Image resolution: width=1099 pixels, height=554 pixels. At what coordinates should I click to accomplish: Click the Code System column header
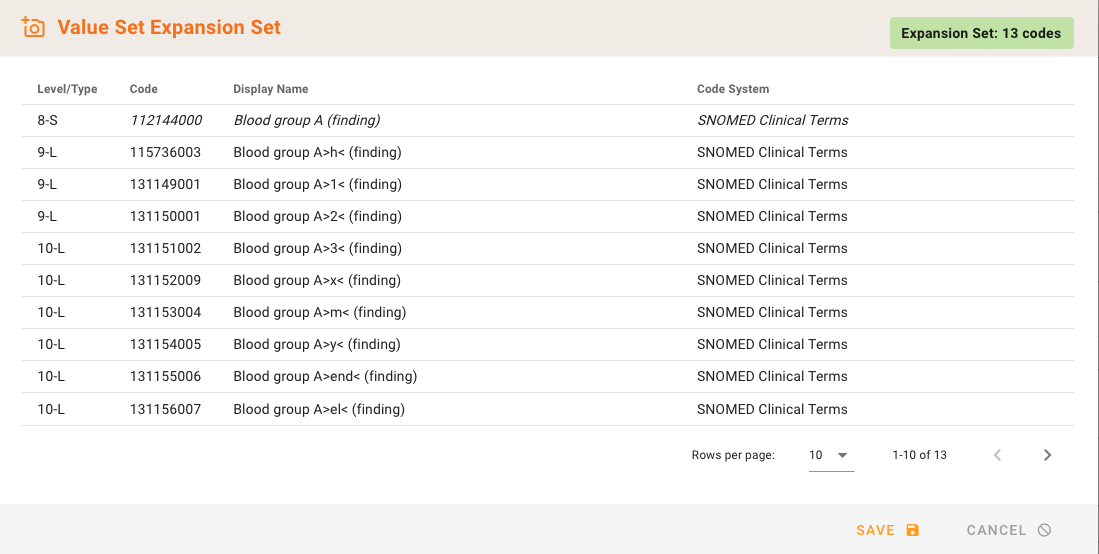pyautogui.click(x=732, y=89)
